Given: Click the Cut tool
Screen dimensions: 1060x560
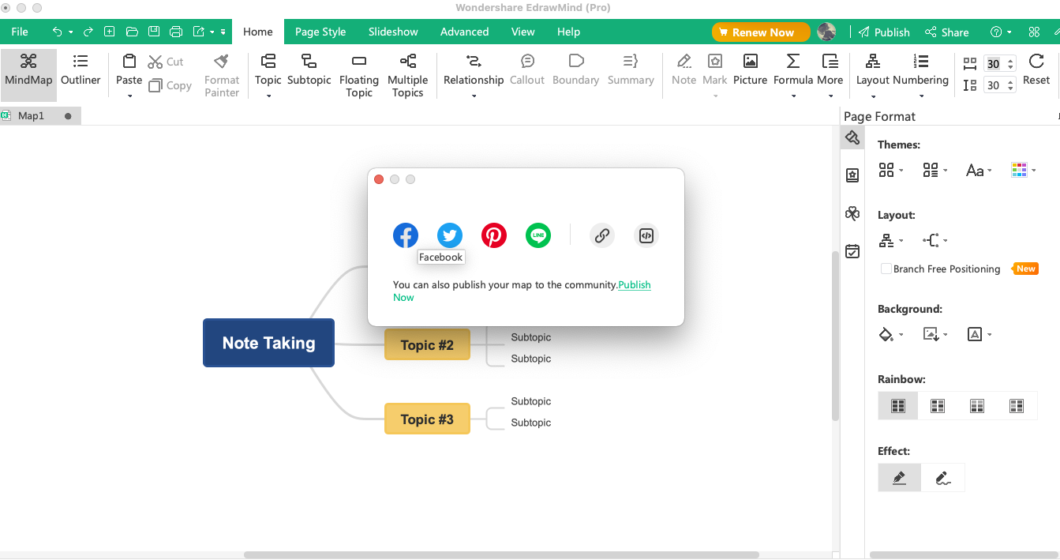Looking at the screenshot, I should click(x=166, y=62).
